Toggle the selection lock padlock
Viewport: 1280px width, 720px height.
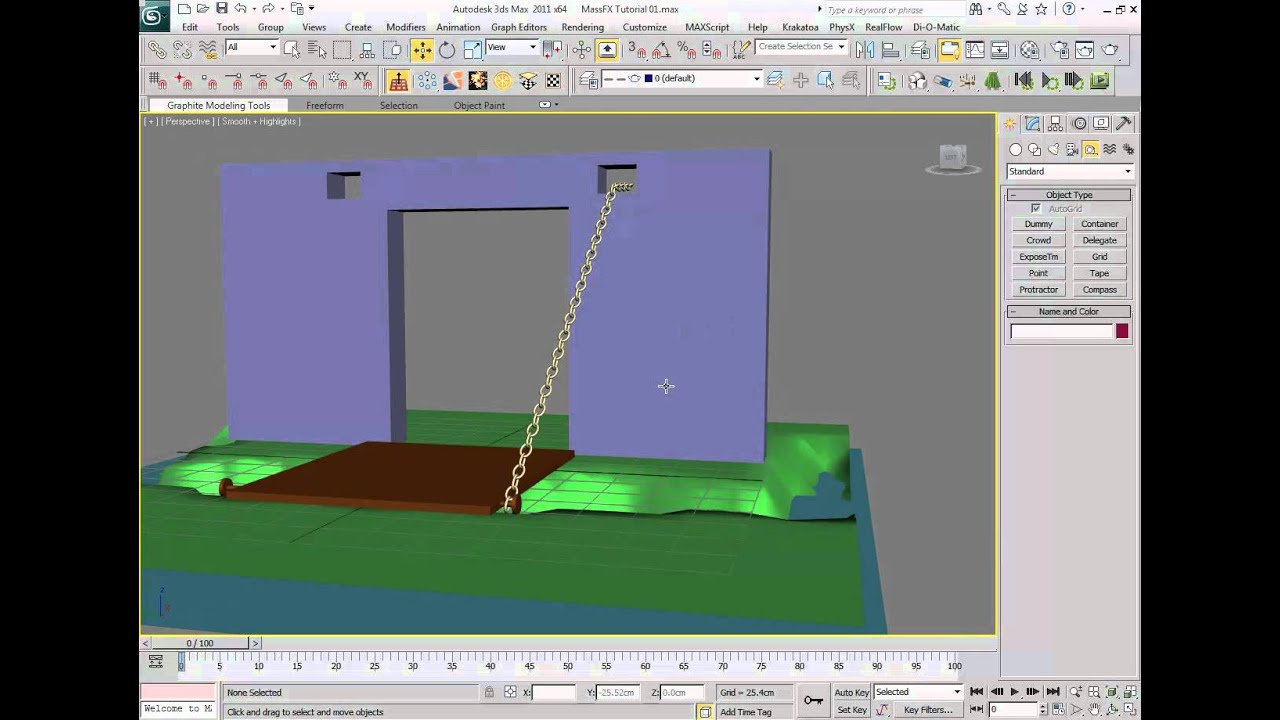point(489,692)
